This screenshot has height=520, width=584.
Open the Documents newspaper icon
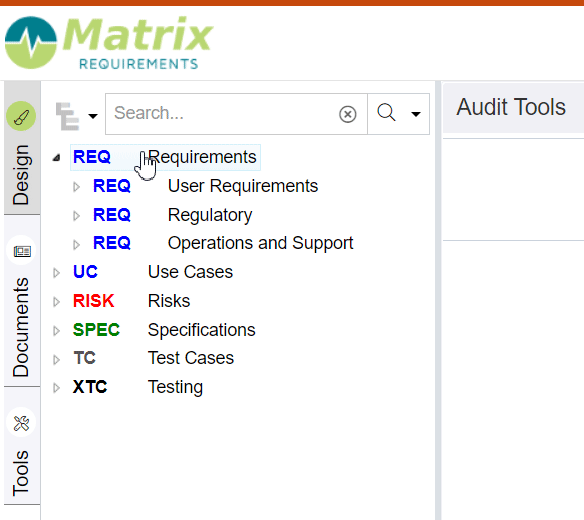coord(22,251)
